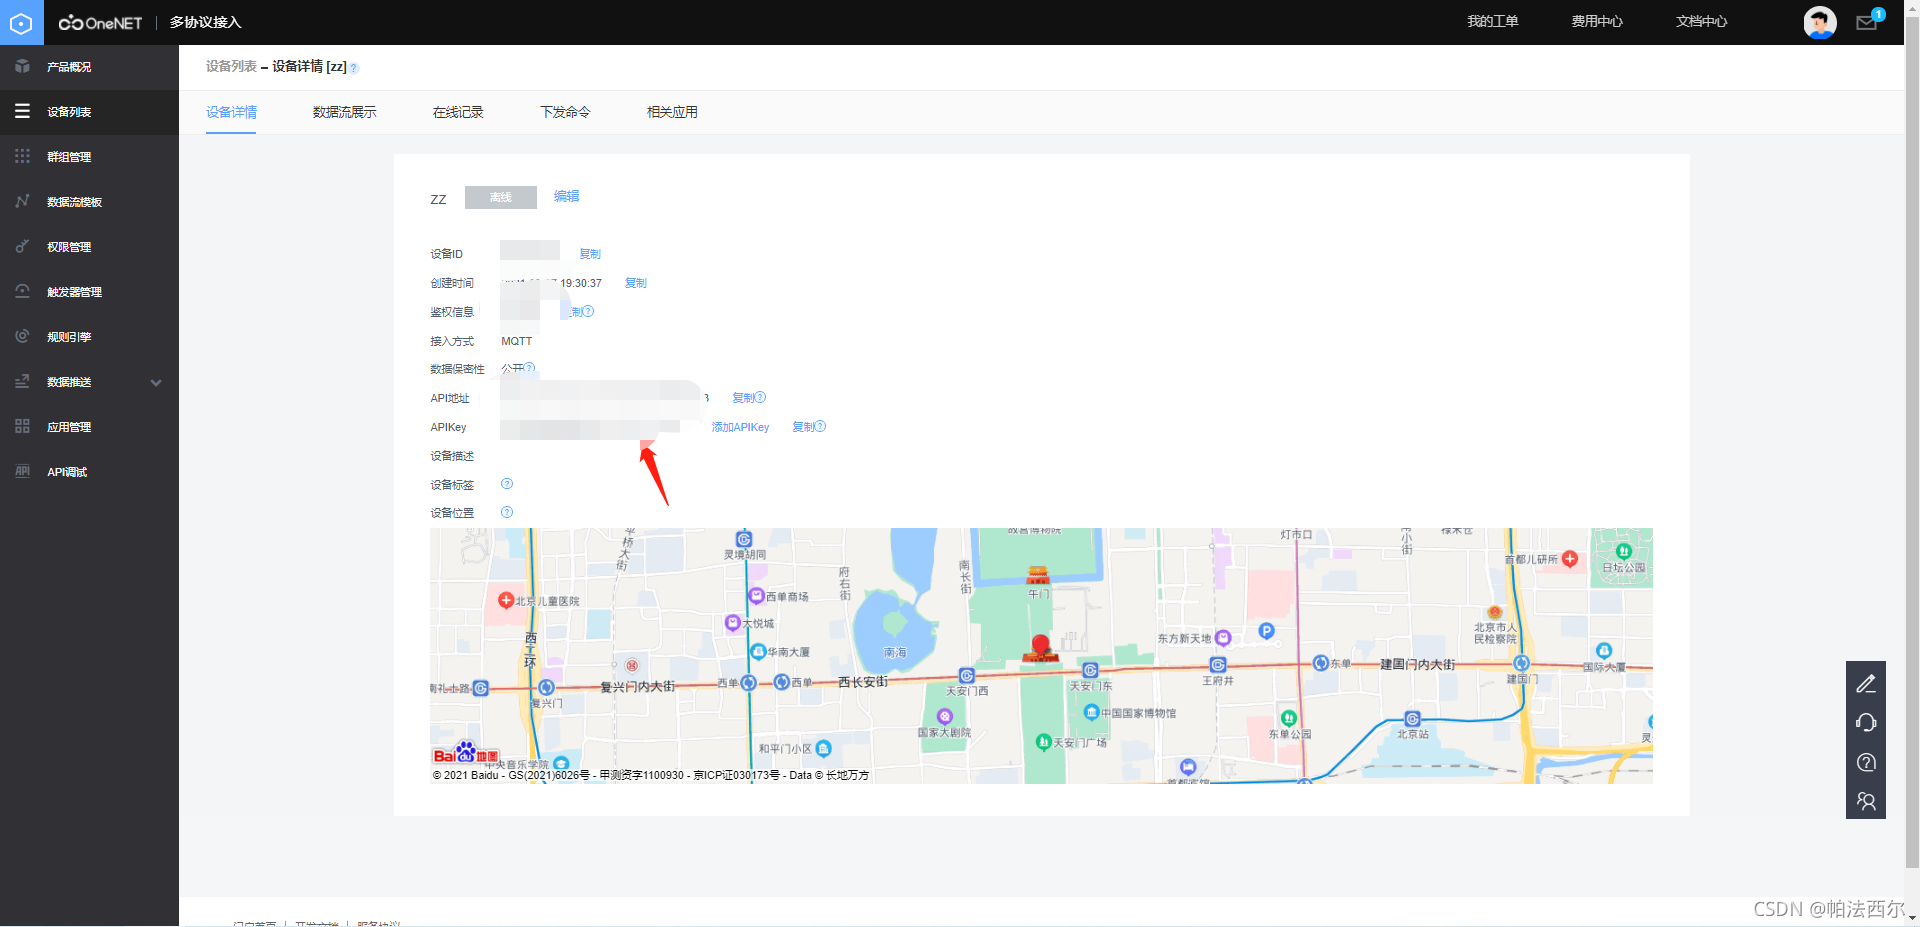Viewport: 1920px width, 927px height.
Task: Open the message inbox envelope icon
Action: [x=1866, y=22]
